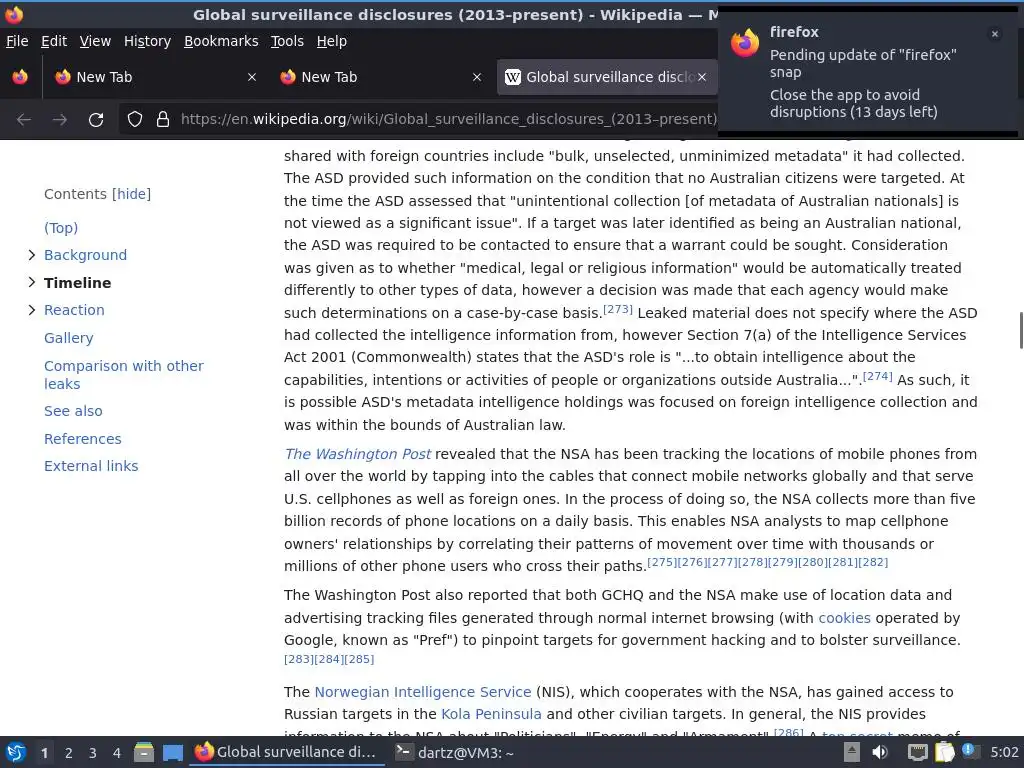Open the file manager taskbar icon
Screen dimensions: 1024x768
(144, 752)
